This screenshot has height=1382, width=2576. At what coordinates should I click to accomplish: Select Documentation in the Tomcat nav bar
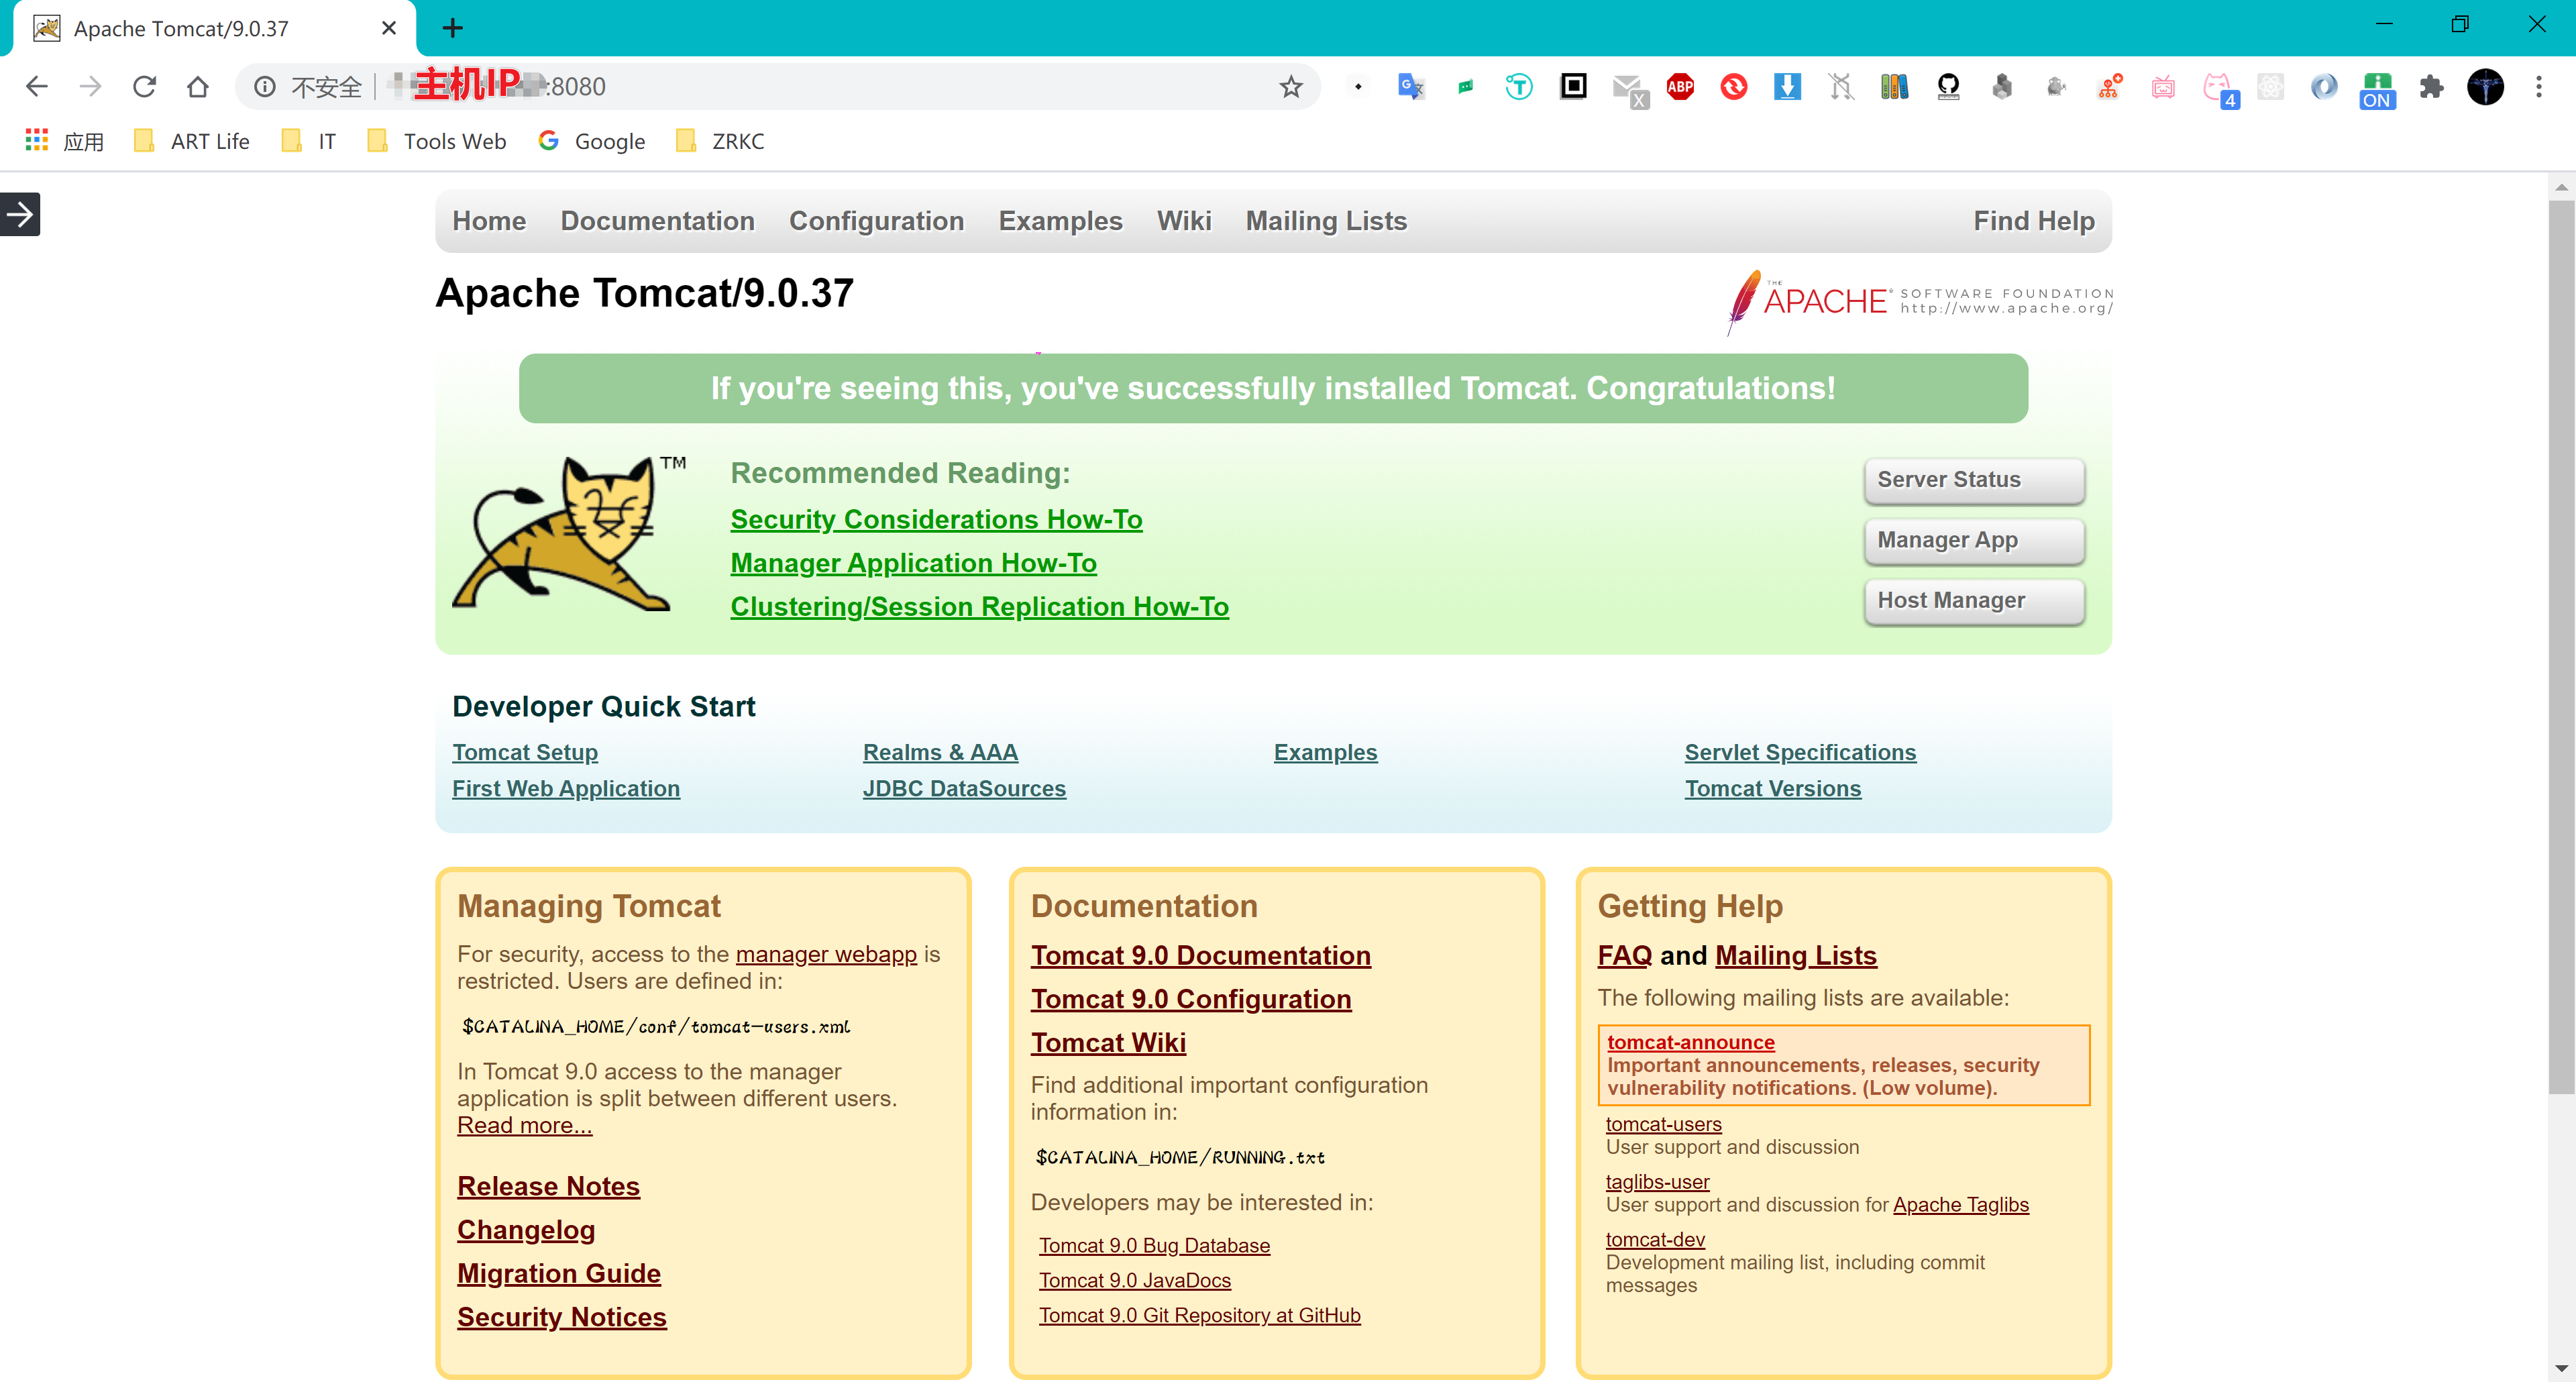tap(657, 221)
